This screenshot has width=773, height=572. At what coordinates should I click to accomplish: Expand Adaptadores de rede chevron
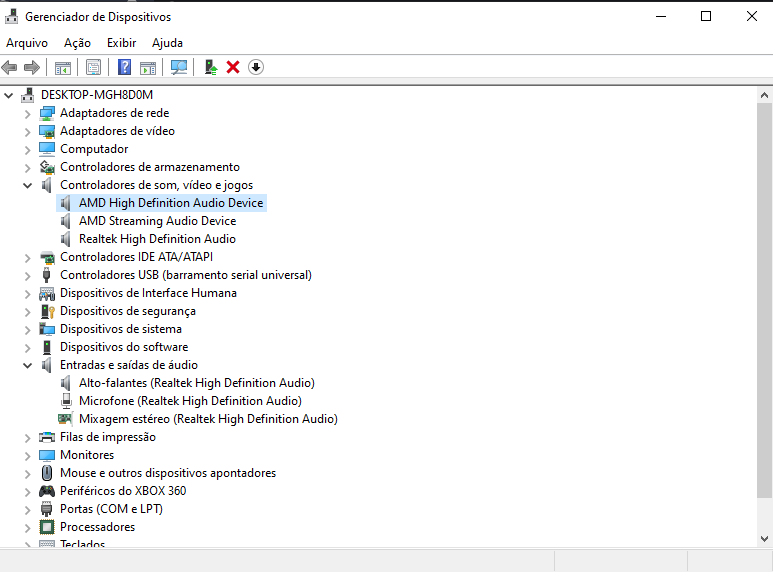[x=28, y=114]
